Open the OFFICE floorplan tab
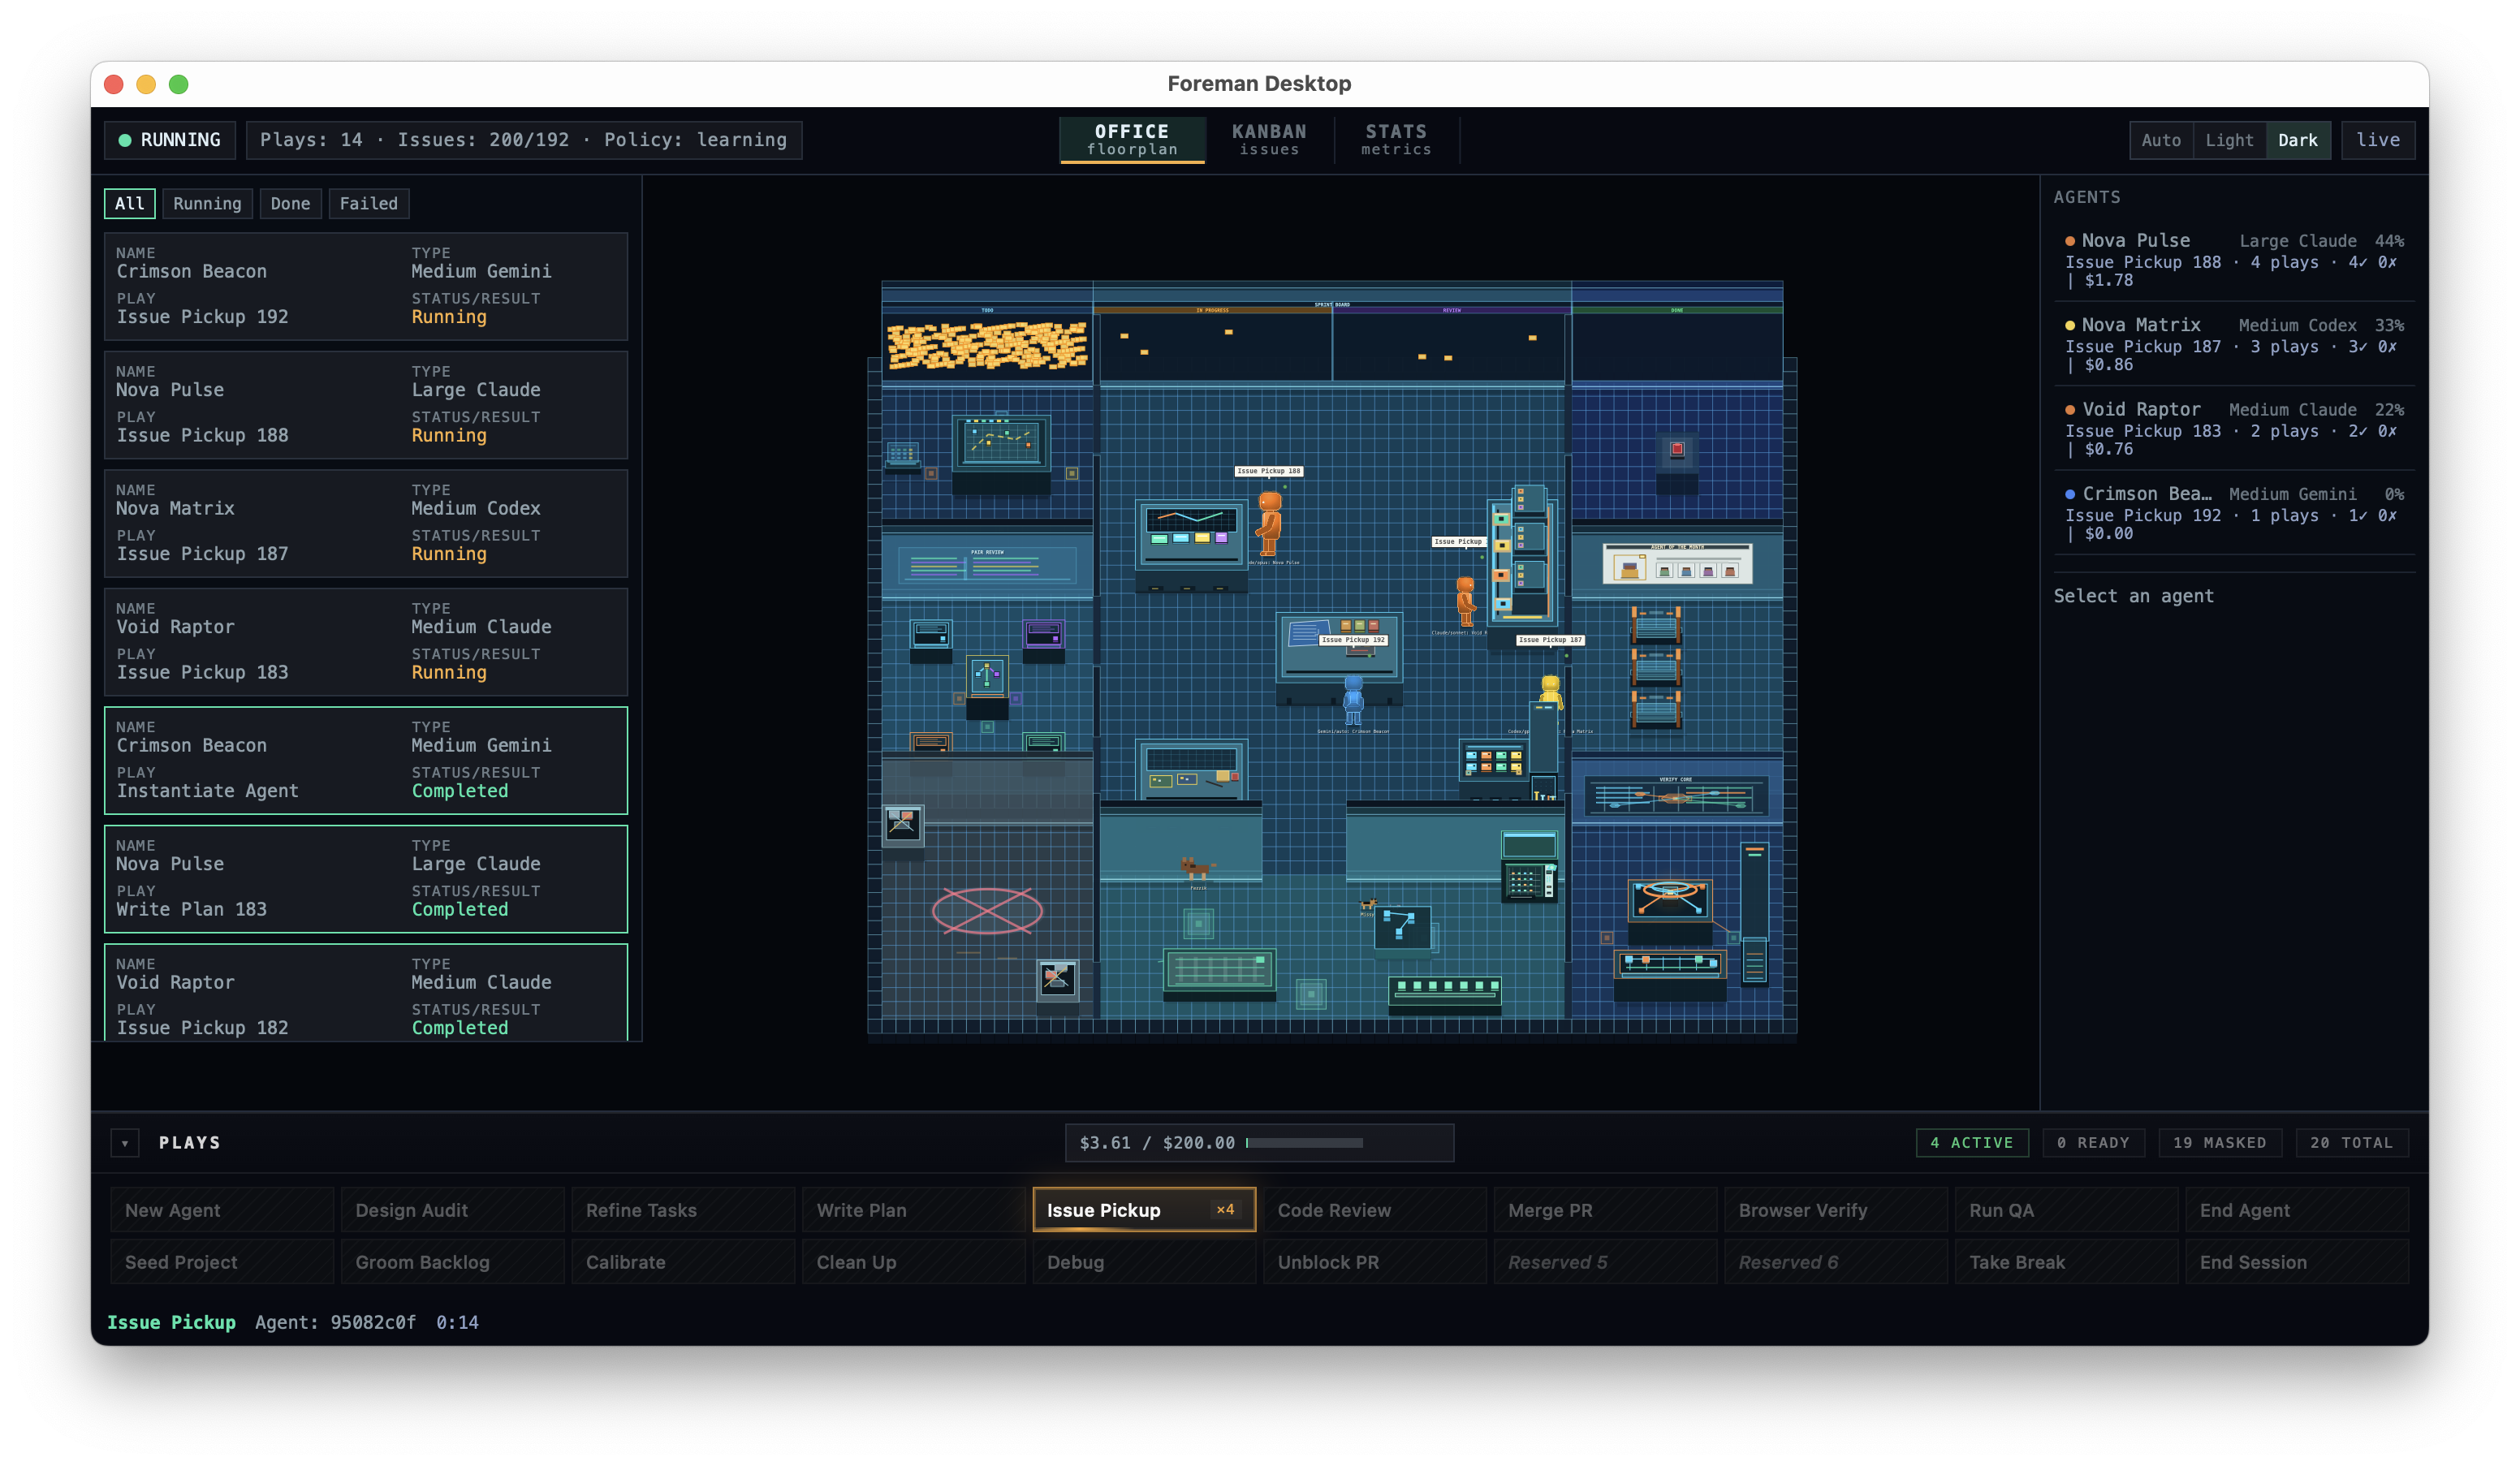Viewport: 2520px width, 1466px height. click(x=1132, y=140)
